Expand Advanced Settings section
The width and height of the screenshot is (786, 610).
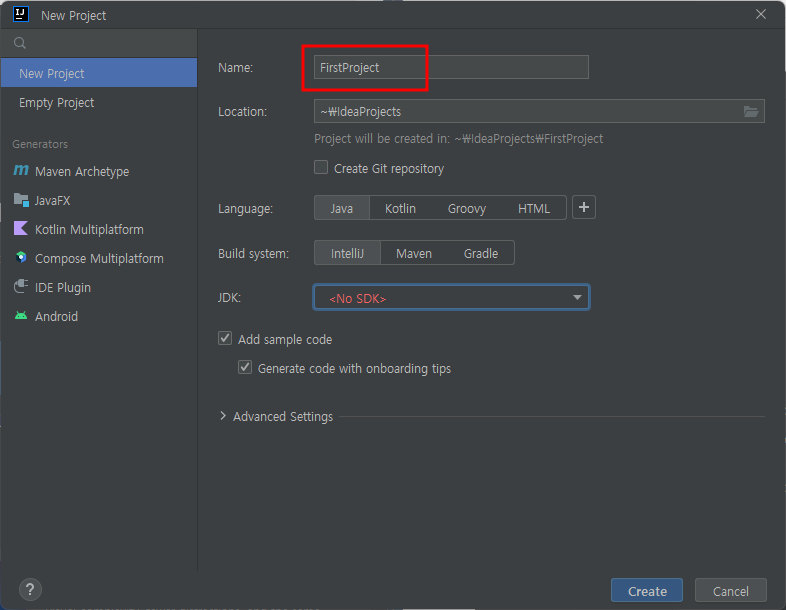pyautogui.click(x=224, y=416)
